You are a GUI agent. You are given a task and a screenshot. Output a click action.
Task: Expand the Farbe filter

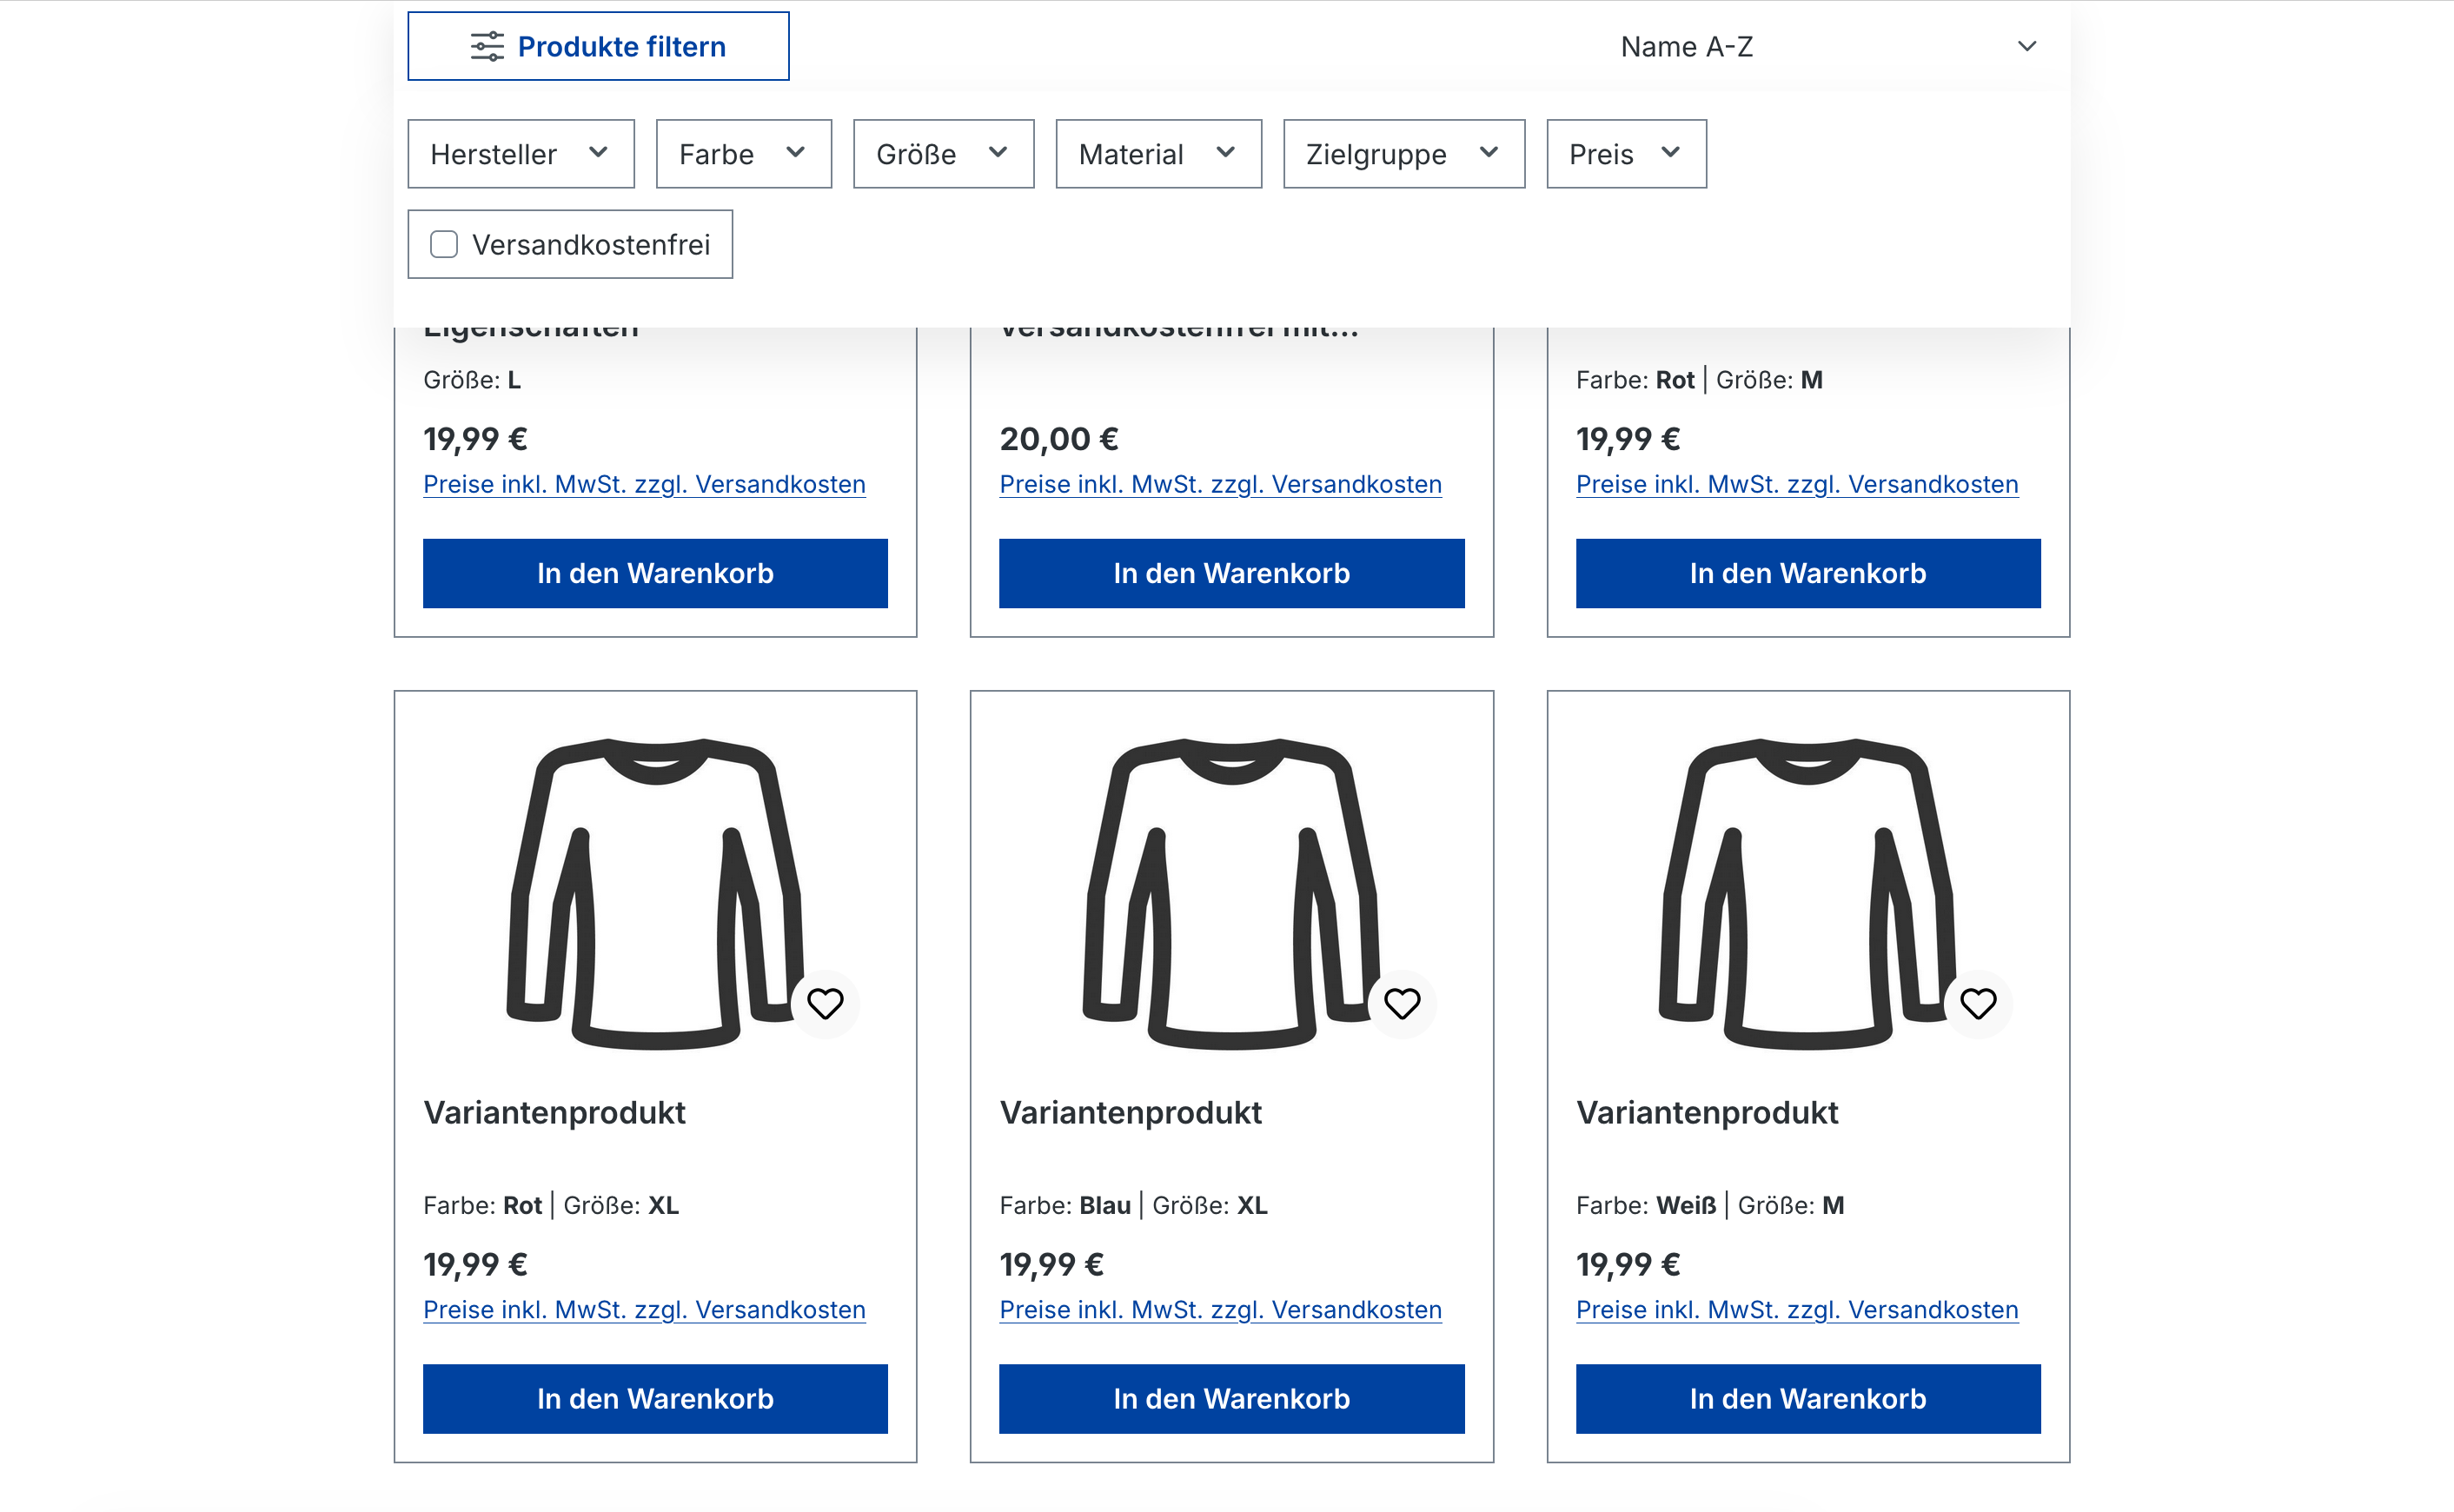744,154
